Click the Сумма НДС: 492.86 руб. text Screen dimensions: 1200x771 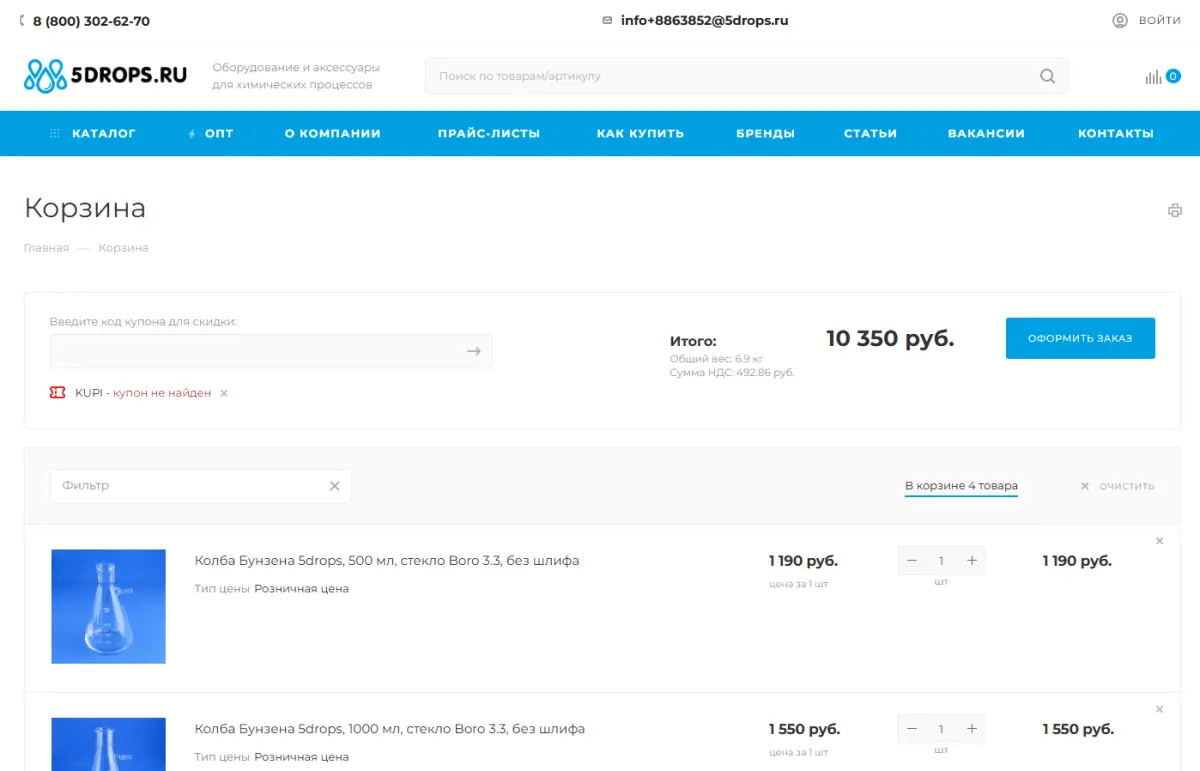[732, 373]
